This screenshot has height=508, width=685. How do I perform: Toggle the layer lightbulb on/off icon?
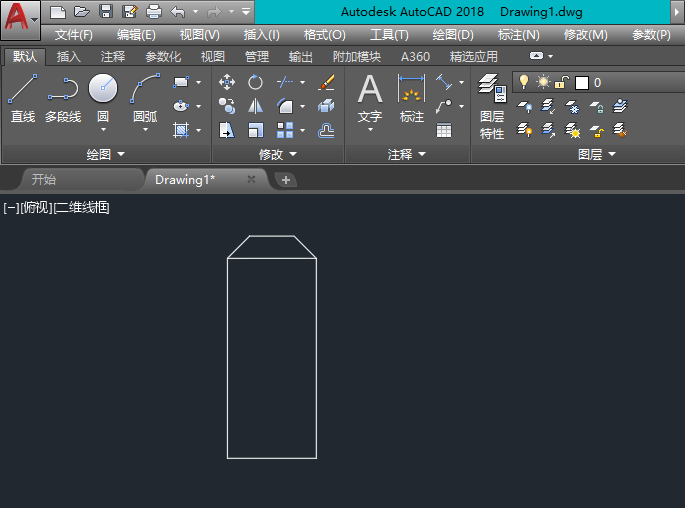(523, 82)
